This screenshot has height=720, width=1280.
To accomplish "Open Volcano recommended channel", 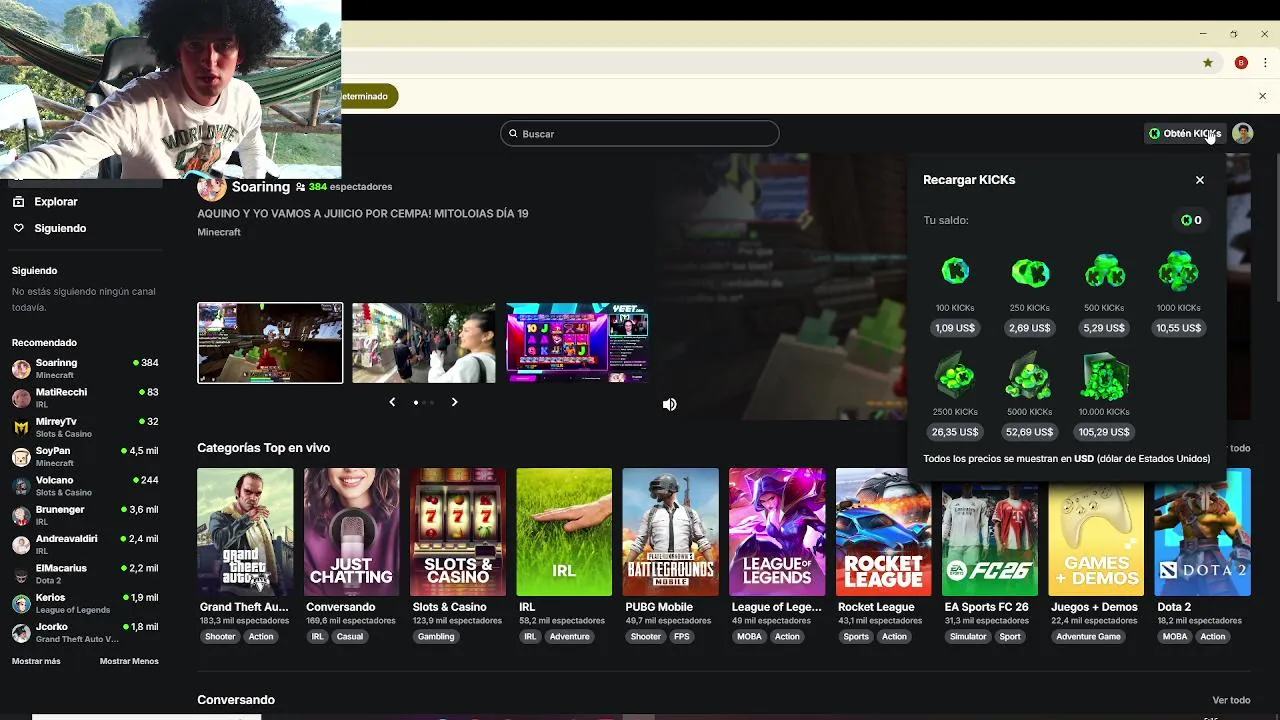I will coord(85,485).
